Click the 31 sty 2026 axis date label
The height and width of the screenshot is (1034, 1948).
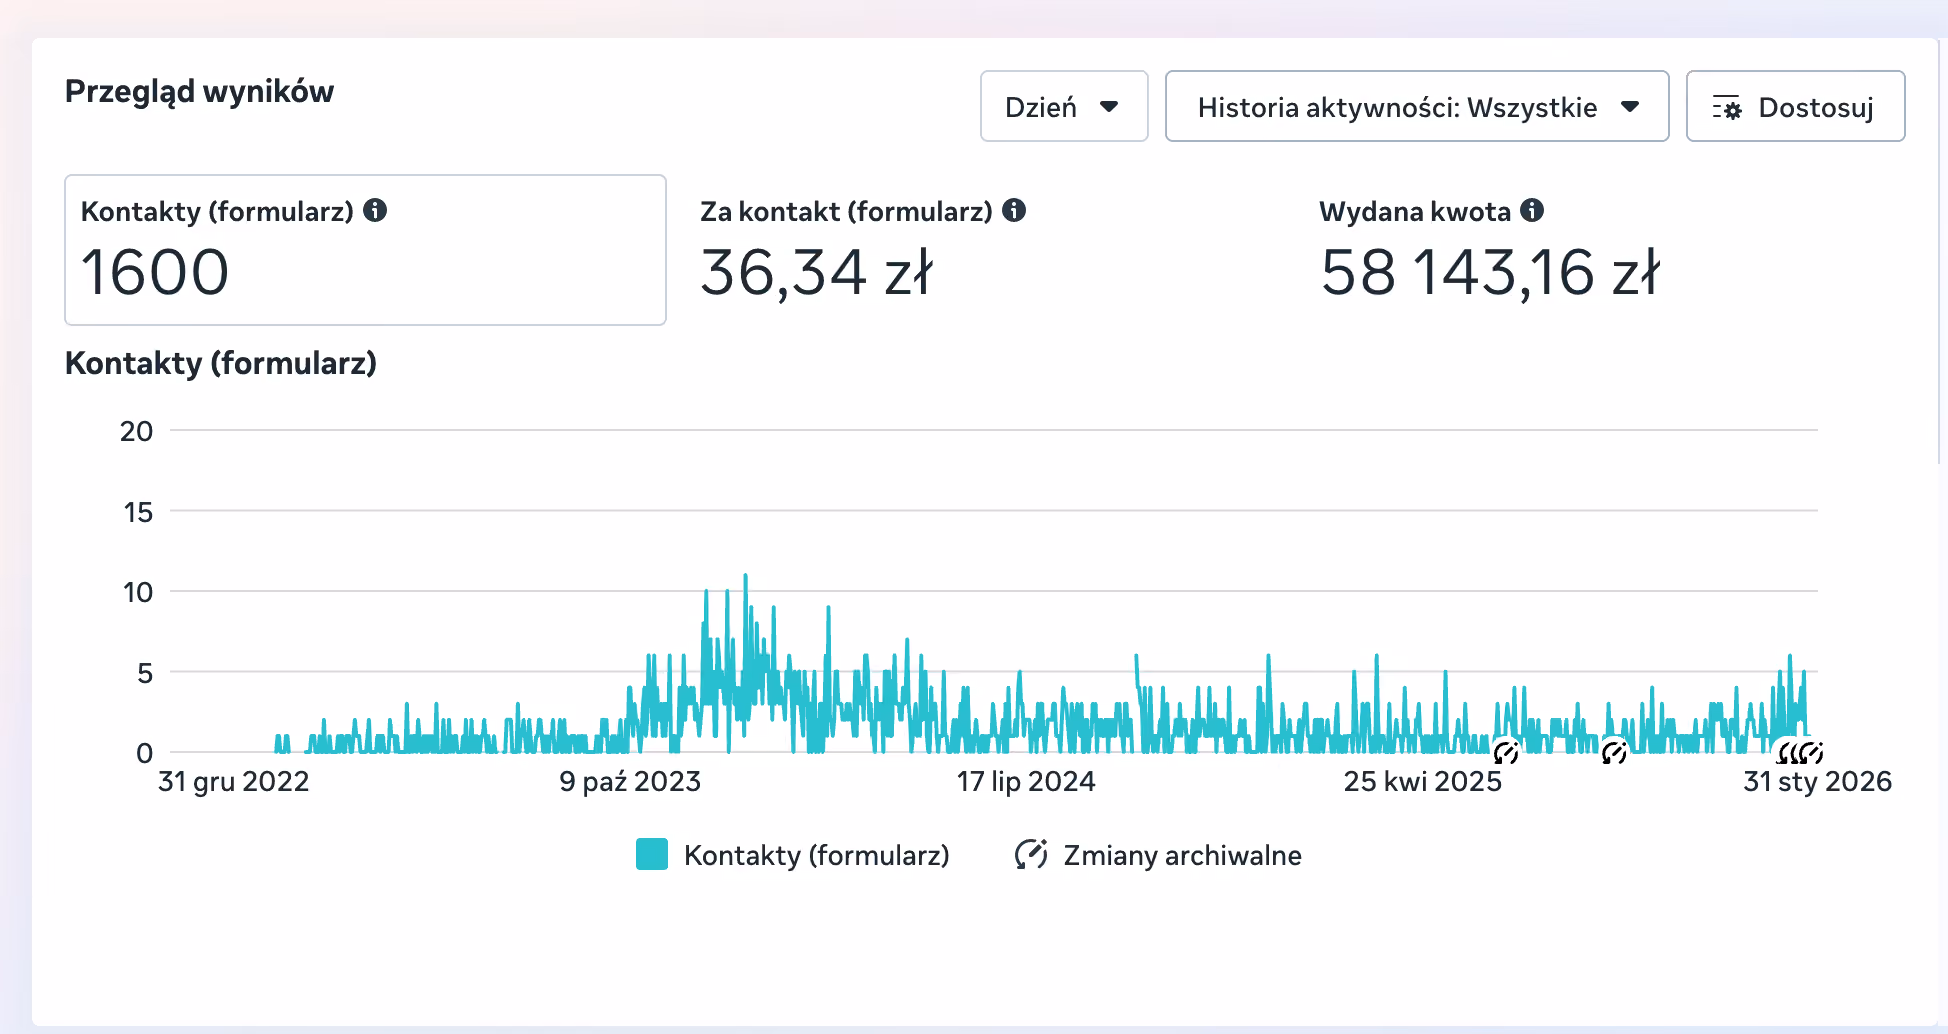[1817, 781]
